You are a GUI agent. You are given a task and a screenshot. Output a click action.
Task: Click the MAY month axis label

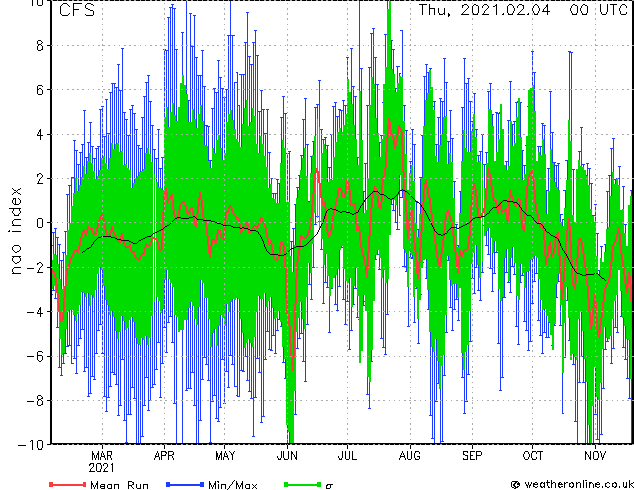(225, 456)
